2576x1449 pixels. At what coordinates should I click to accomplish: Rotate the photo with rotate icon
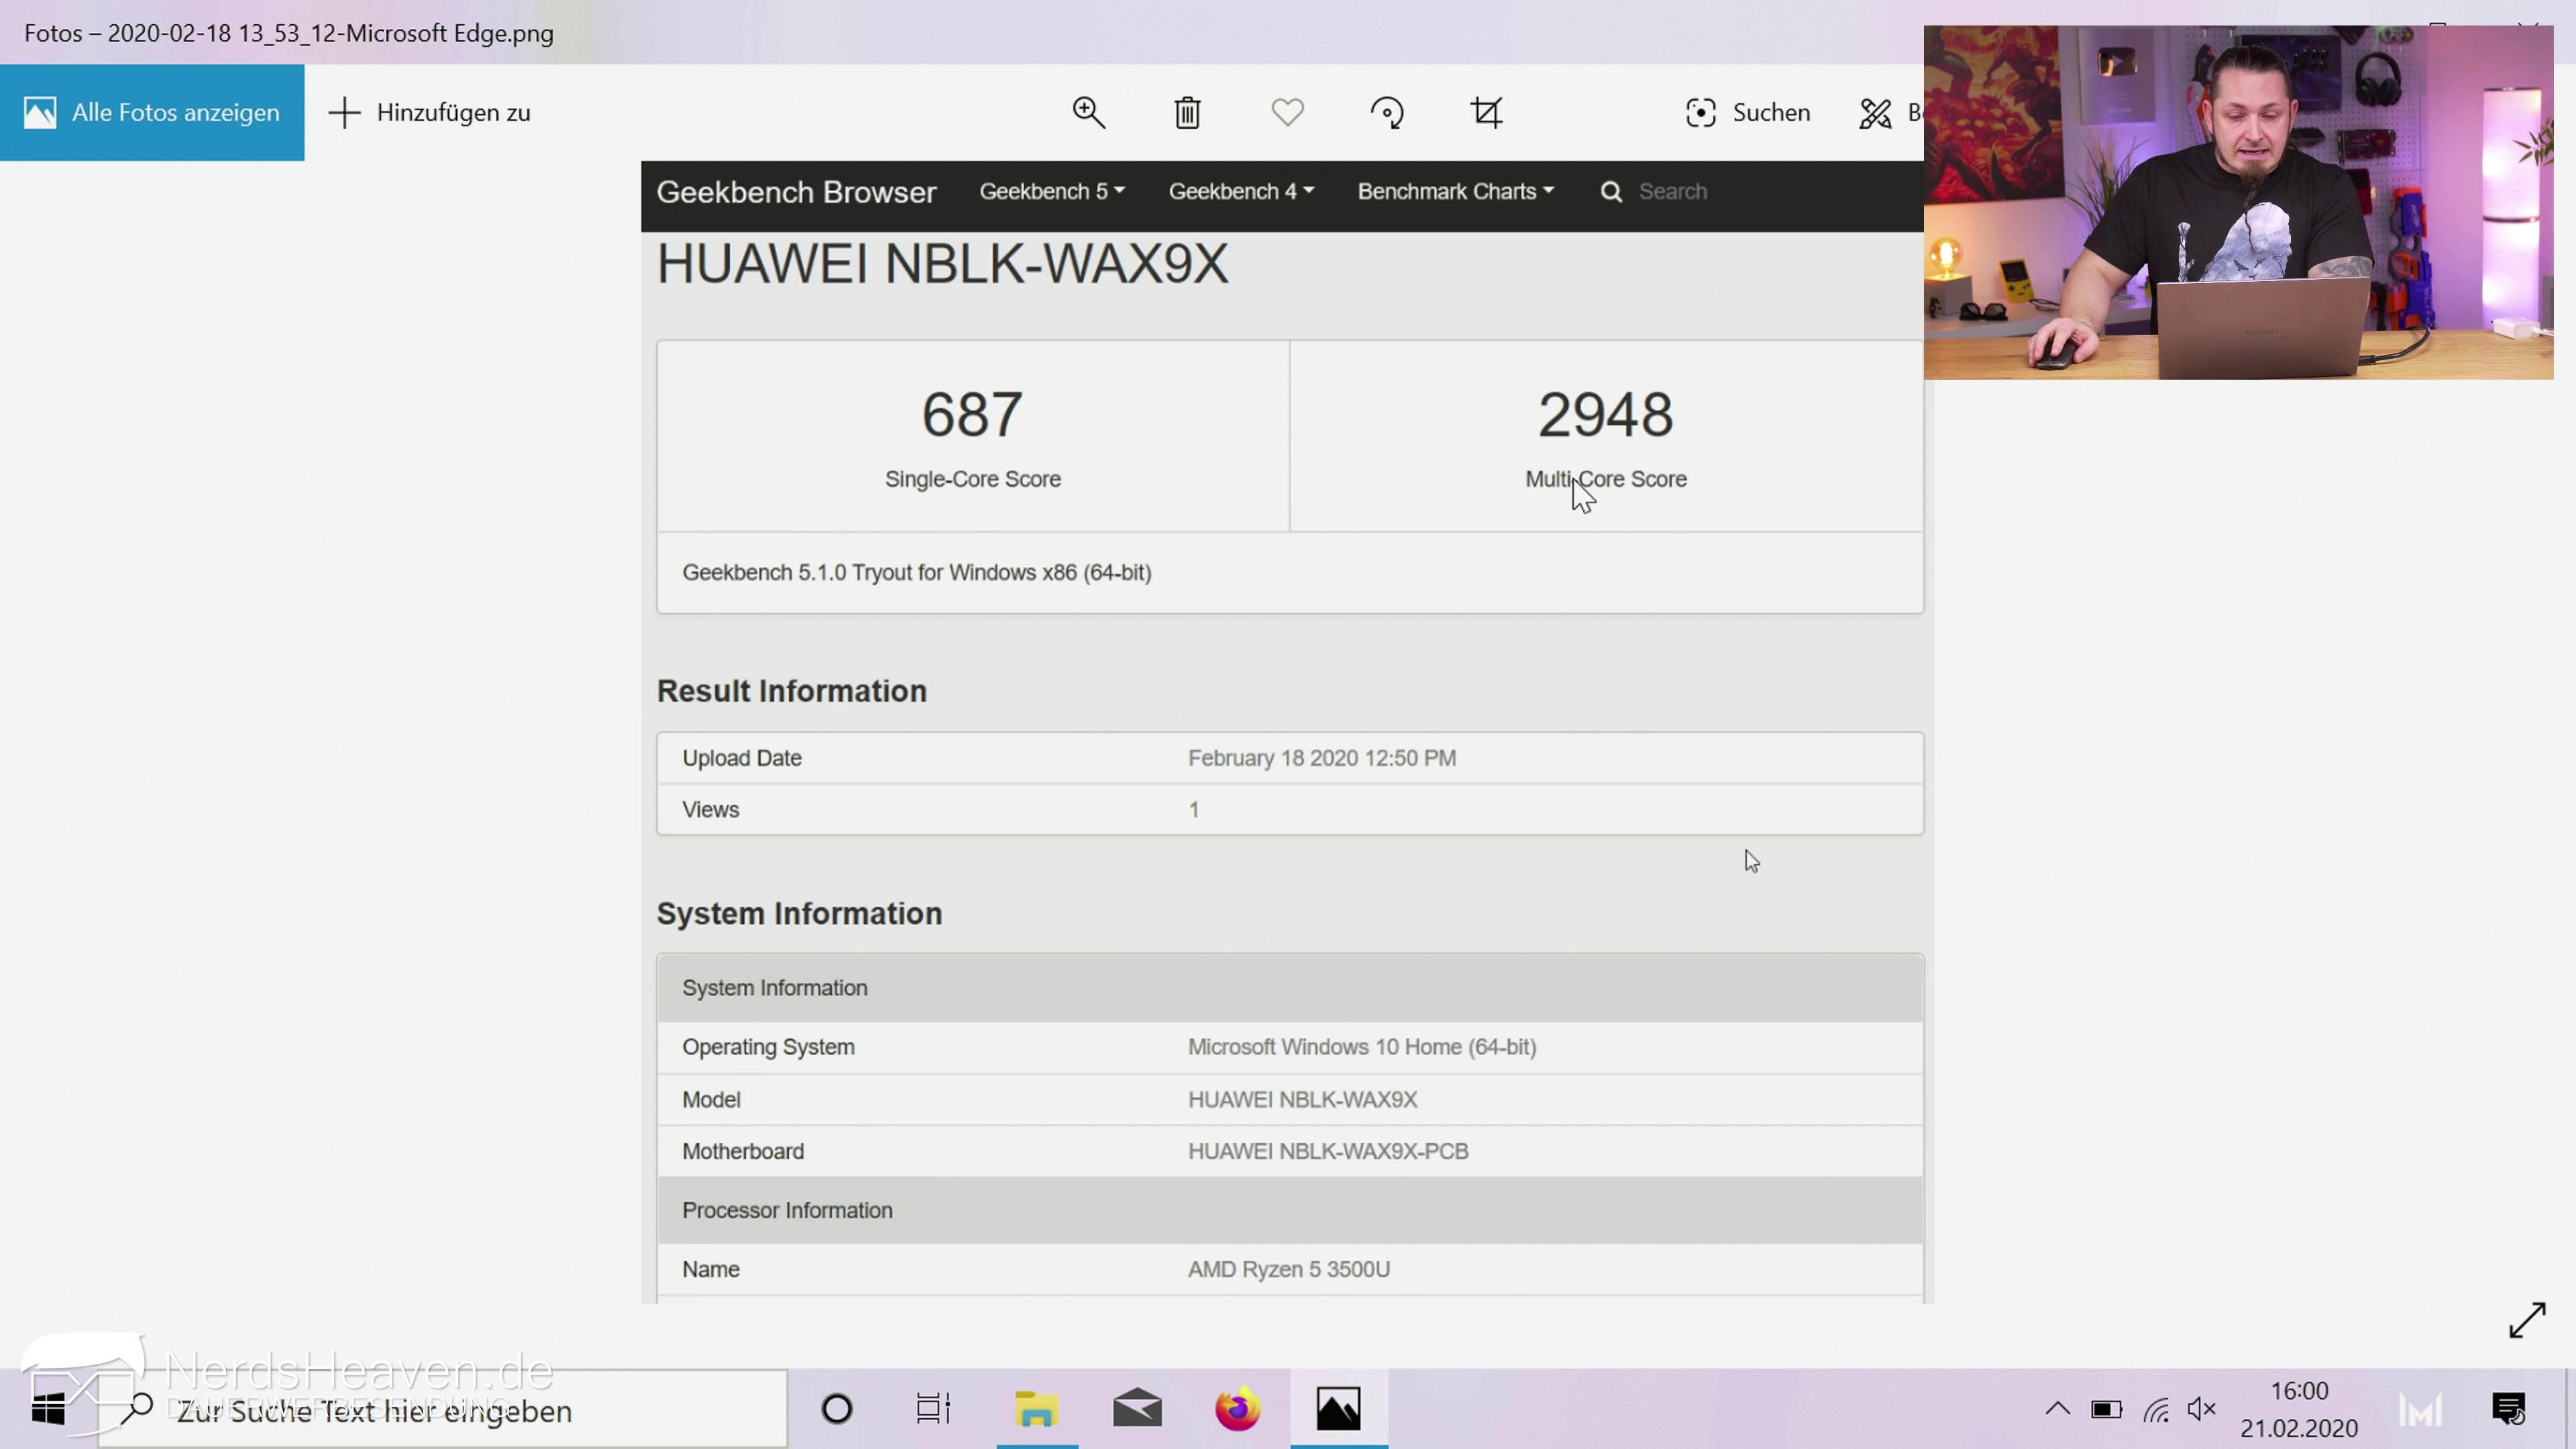[1387, 112]
